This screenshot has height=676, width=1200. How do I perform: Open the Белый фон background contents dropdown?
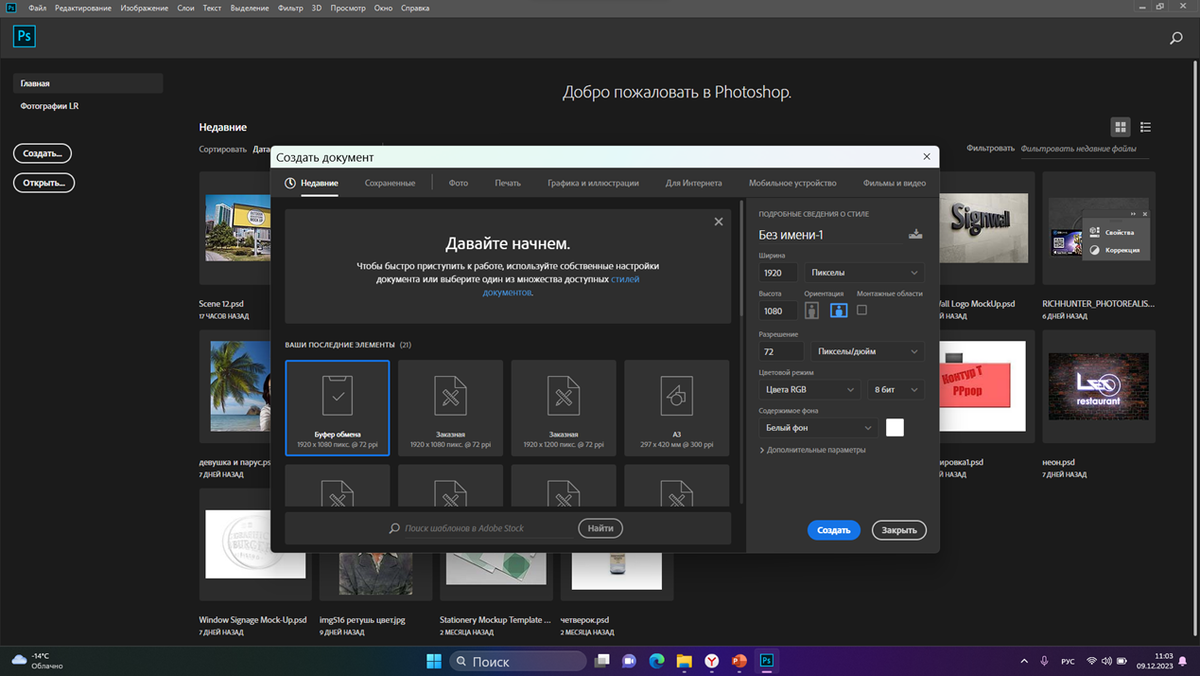818,427
